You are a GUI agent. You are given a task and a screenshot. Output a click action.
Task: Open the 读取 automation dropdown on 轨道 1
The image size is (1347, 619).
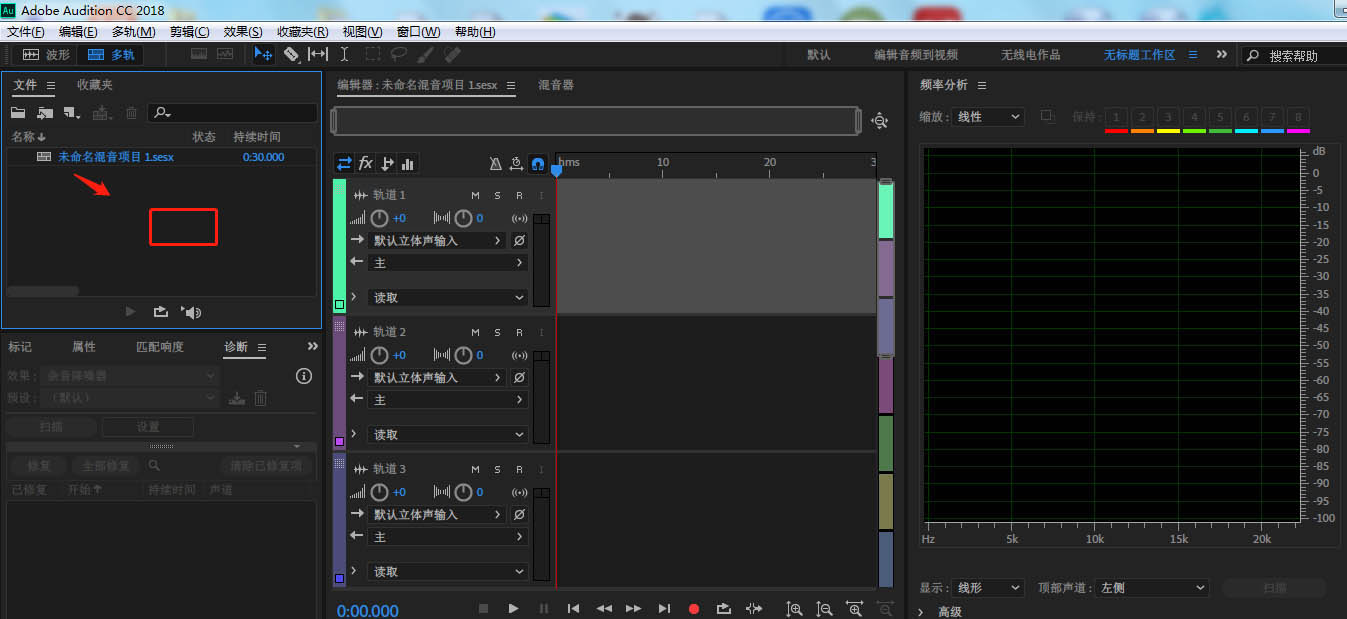point(448,298)
